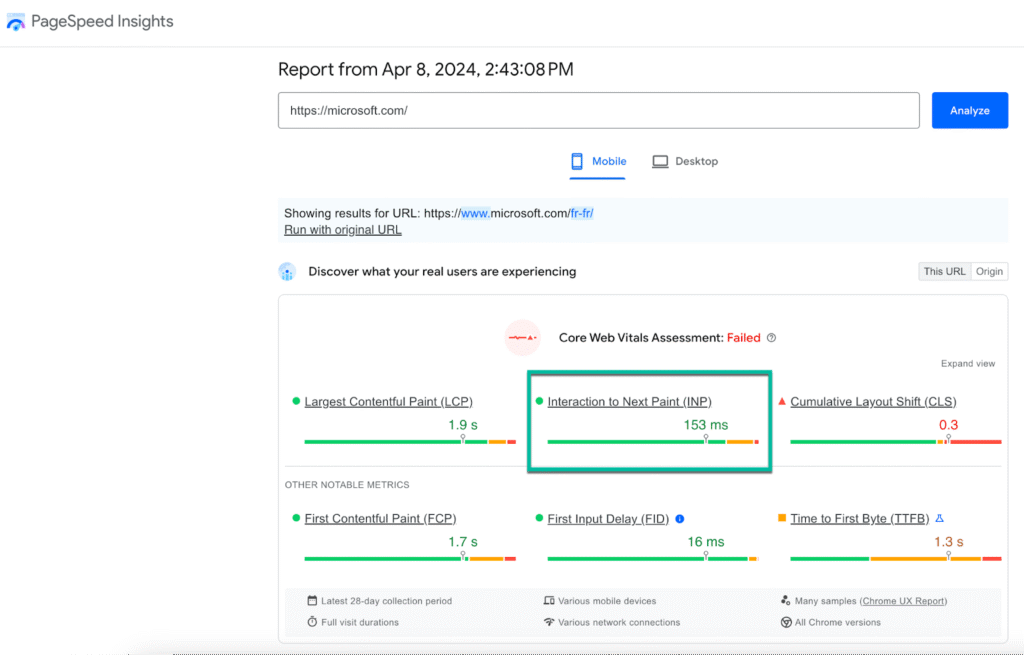Screen dimensions: 1024x655
Task: Click the 16 ms FID value
Action: coord(706,541)
